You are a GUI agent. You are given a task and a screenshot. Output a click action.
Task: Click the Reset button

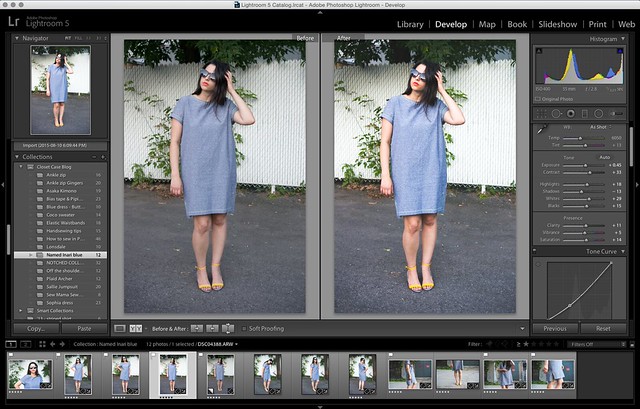tap(603, 328)
